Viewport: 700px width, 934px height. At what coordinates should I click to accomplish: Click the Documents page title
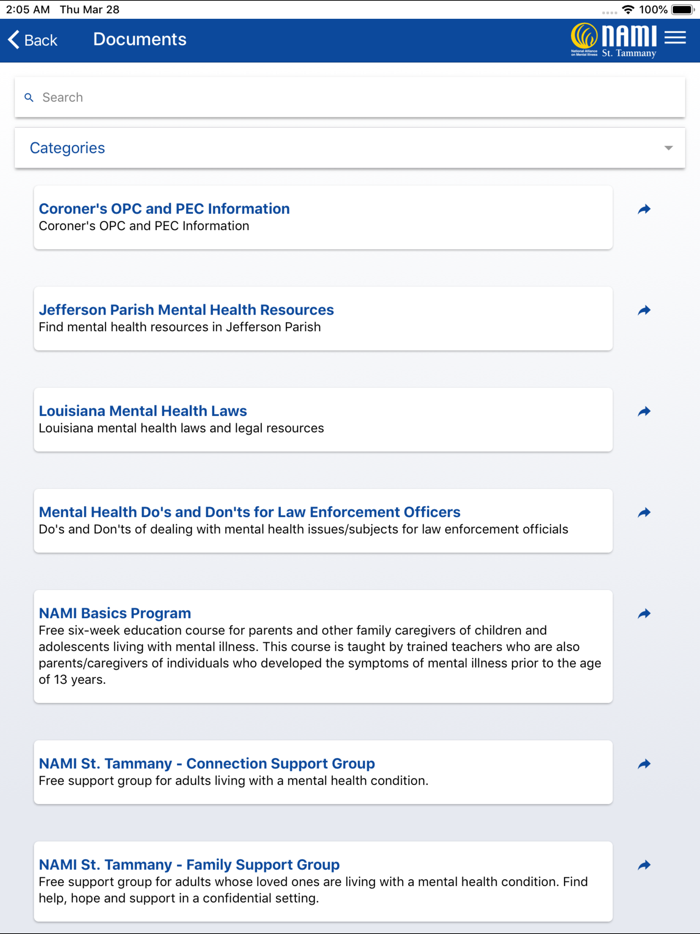tap(140, 39)
